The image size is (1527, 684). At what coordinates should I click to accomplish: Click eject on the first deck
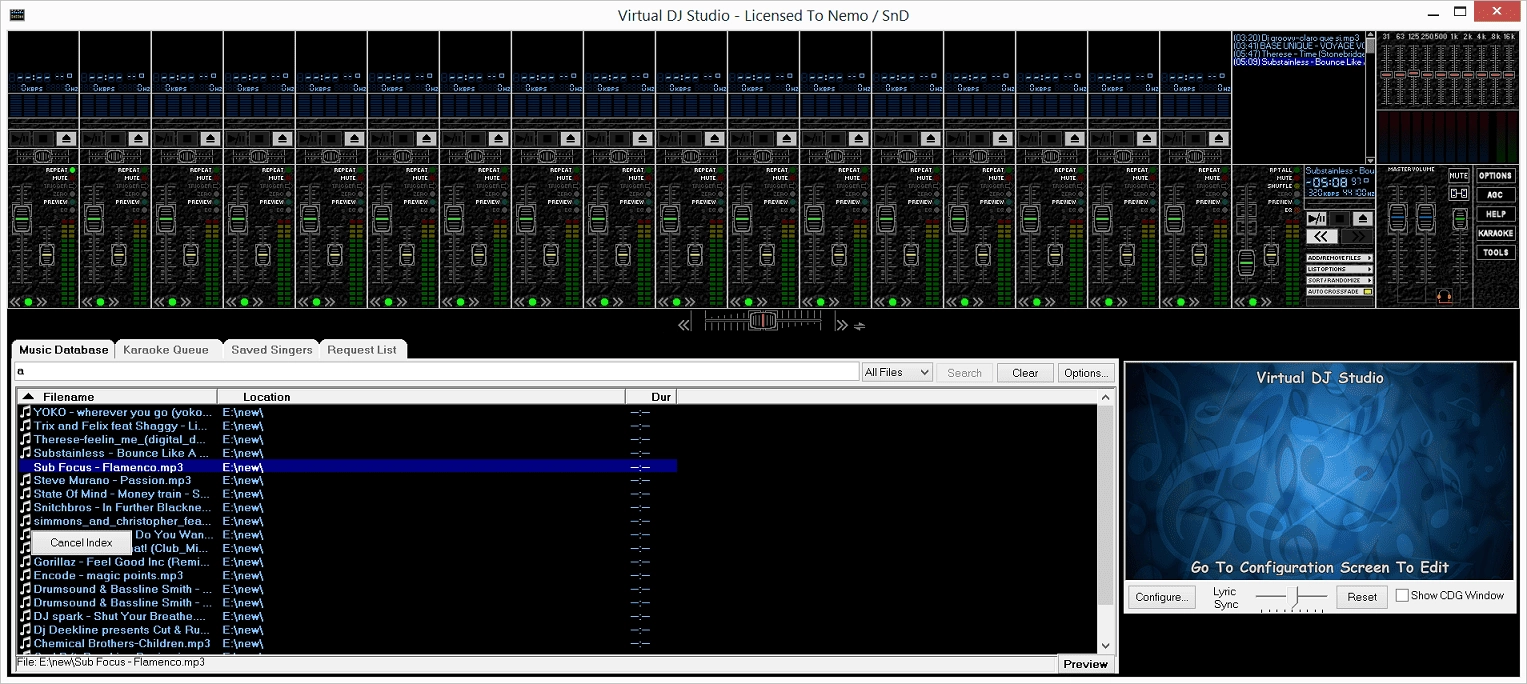coord(66,138)
